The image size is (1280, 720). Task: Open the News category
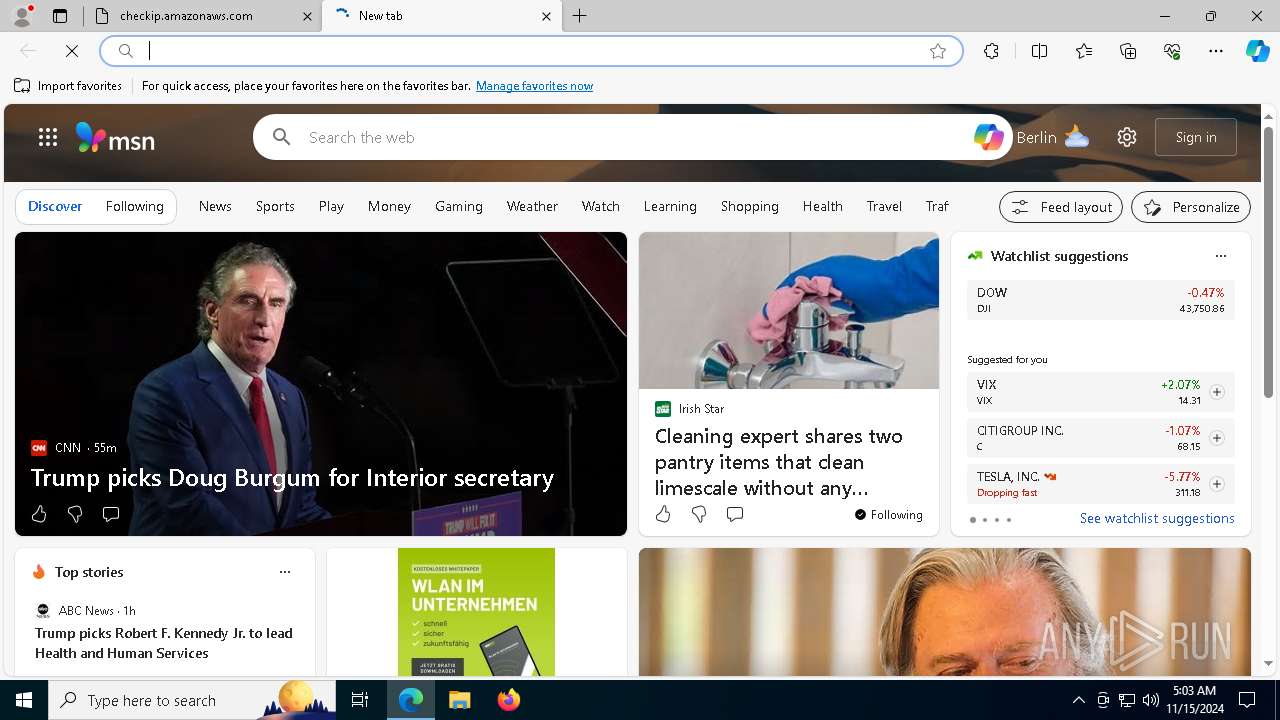[x=215, y=206]
